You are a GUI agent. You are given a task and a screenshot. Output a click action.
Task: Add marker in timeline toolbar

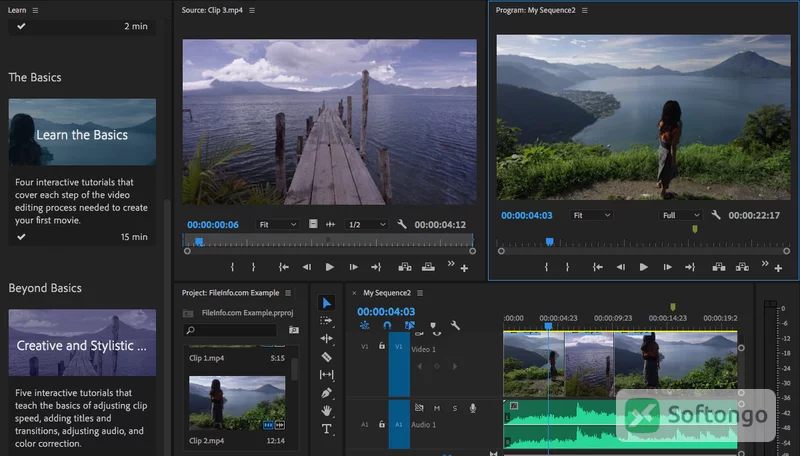(433, 325)
